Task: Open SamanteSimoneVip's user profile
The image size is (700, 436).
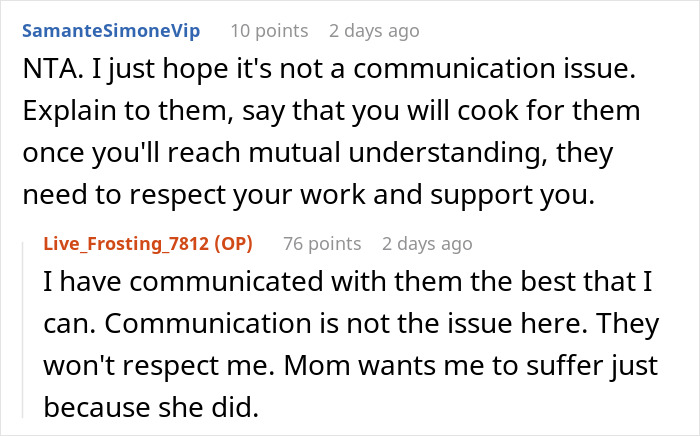Action: coord(111,31)
